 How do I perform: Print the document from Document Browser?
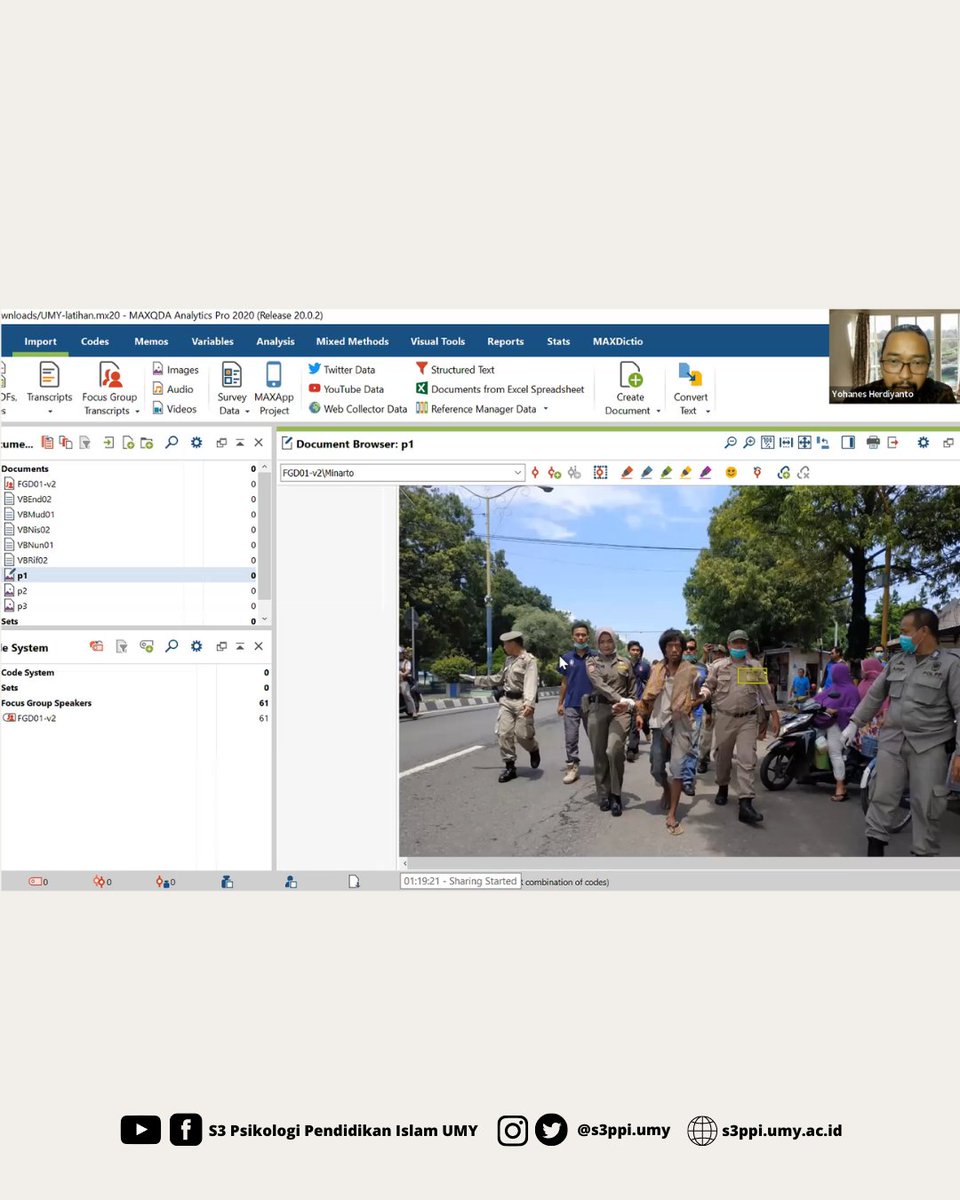click(x=873, y=442)
